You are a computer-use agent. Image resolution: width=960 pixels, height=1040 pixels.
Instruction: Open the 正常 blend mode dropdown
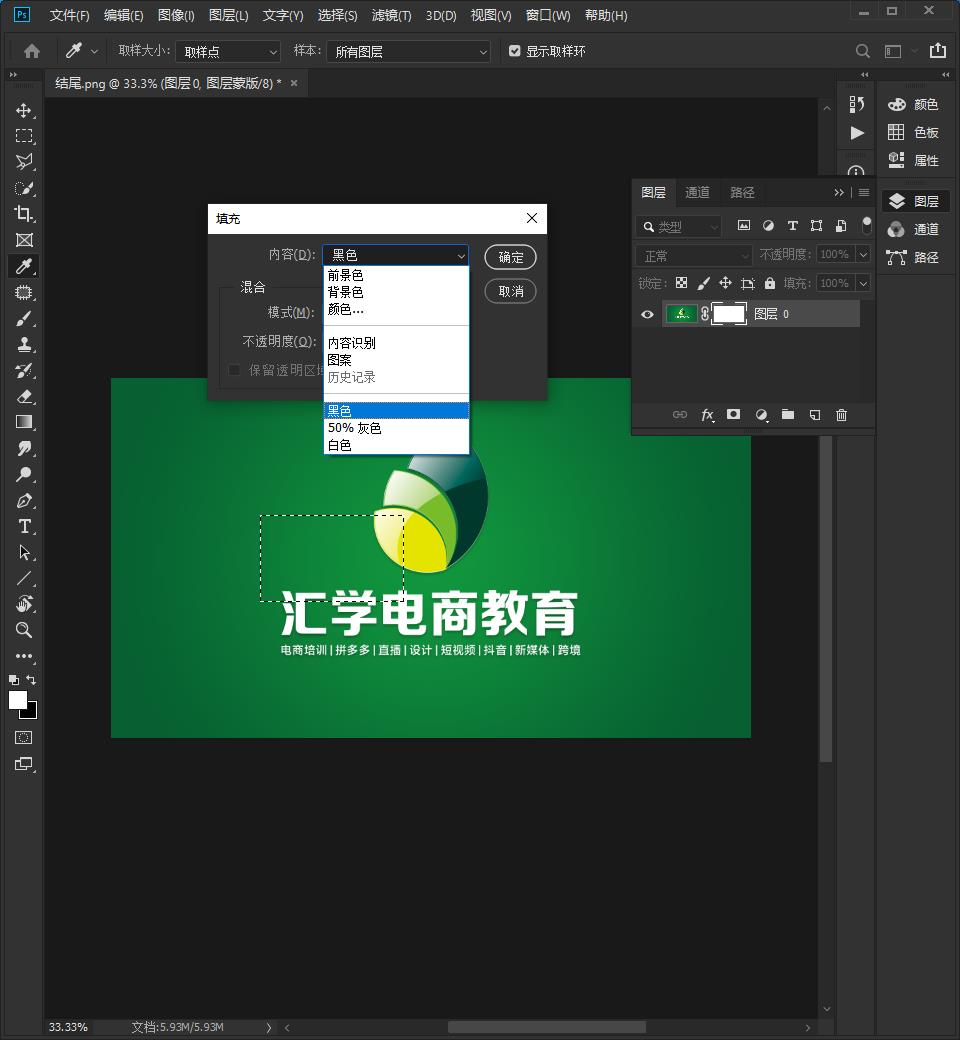click(x=693, y=255)
